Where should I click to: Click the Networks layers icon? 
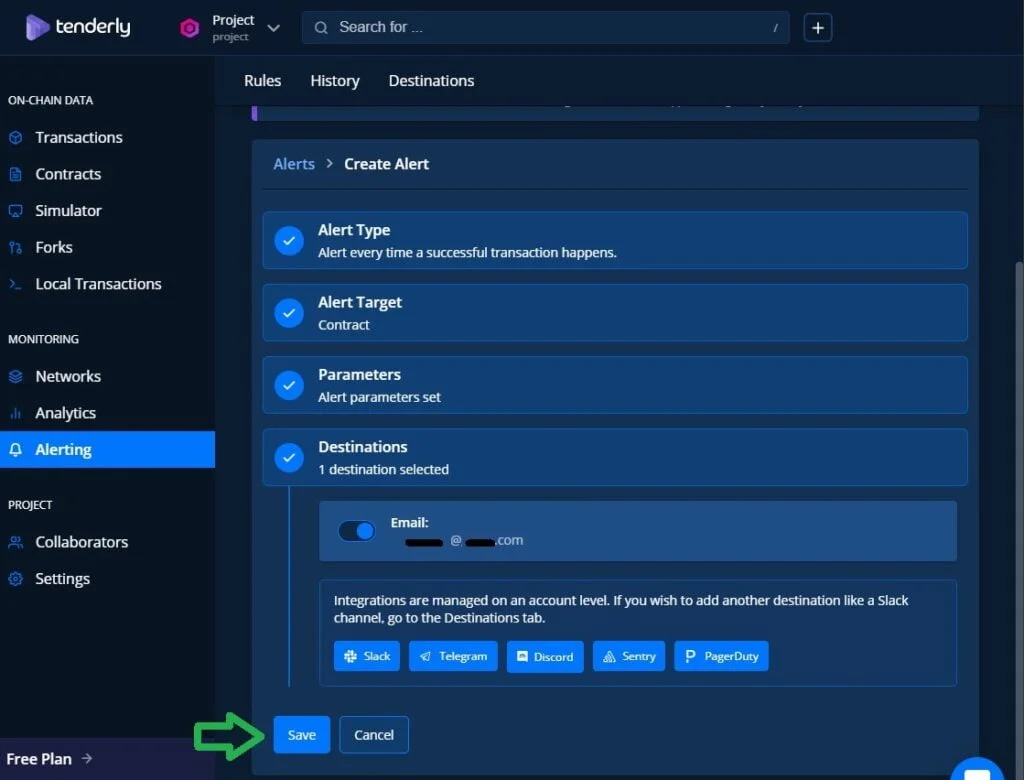click(16, 376)
